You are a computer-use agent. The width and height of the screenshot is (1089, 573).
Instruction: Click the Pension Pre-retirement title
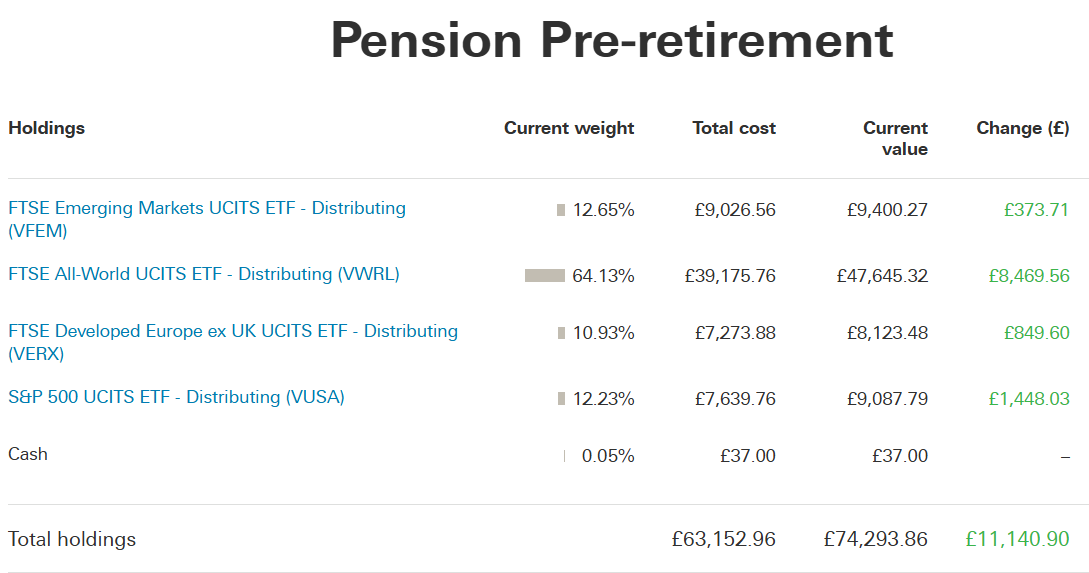(x=612, y=40)
